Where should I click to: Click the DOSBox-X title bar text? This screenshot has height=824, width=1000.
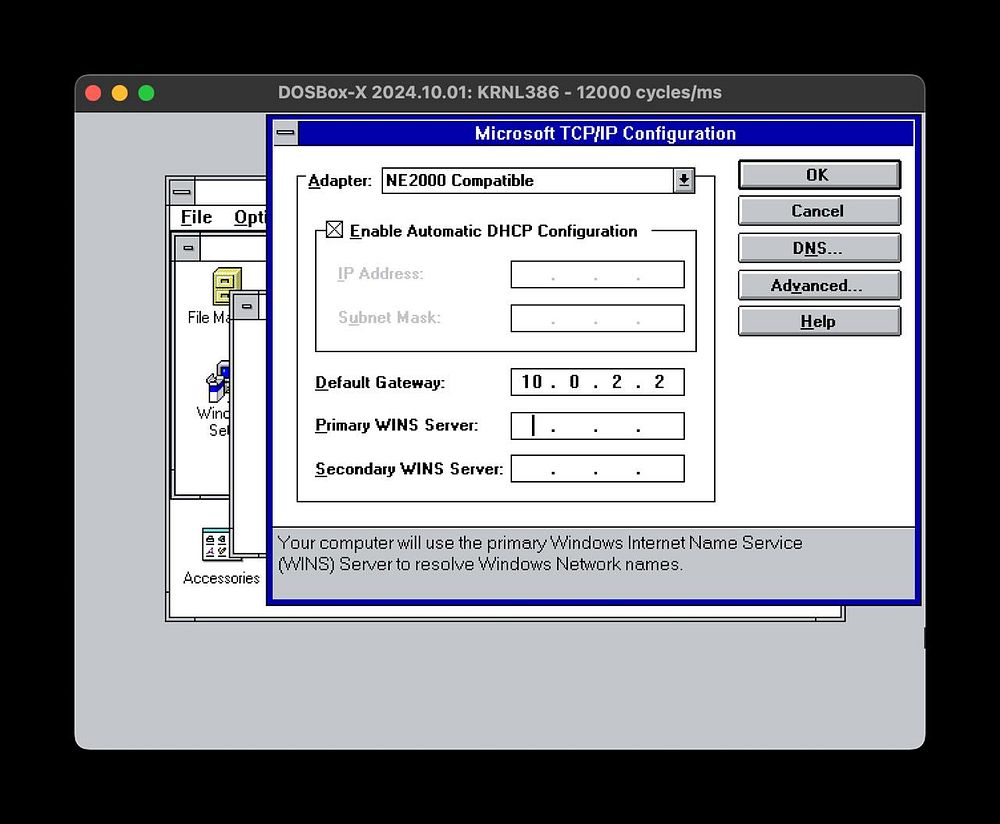500,92
